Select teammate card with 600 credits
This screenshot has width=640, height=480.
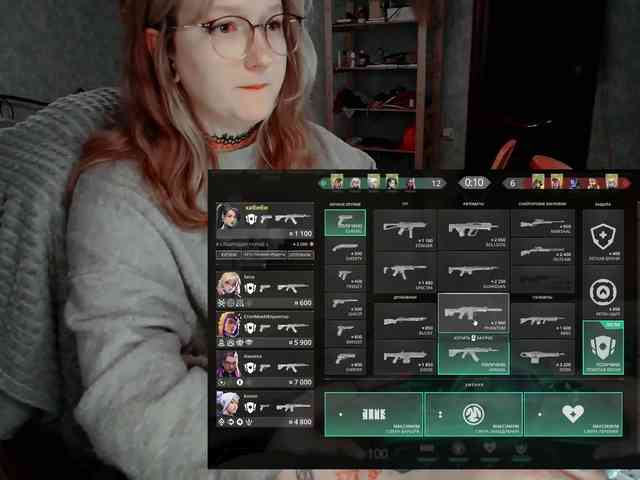[264, 290]
